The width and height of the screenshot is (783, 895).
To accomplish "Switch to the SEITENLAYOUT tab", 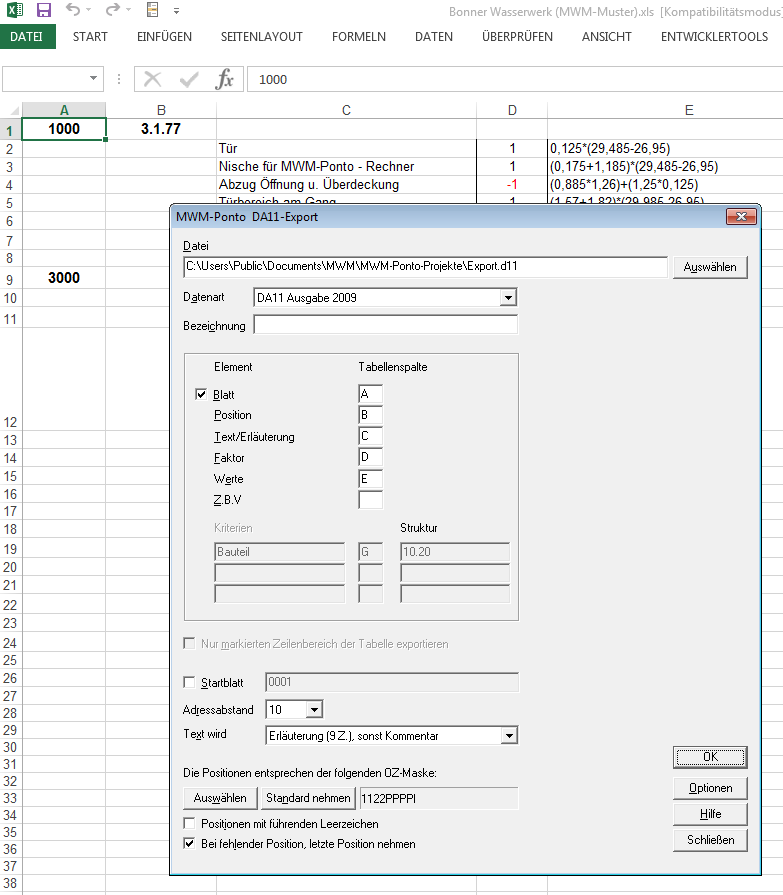I will [262, 37].
